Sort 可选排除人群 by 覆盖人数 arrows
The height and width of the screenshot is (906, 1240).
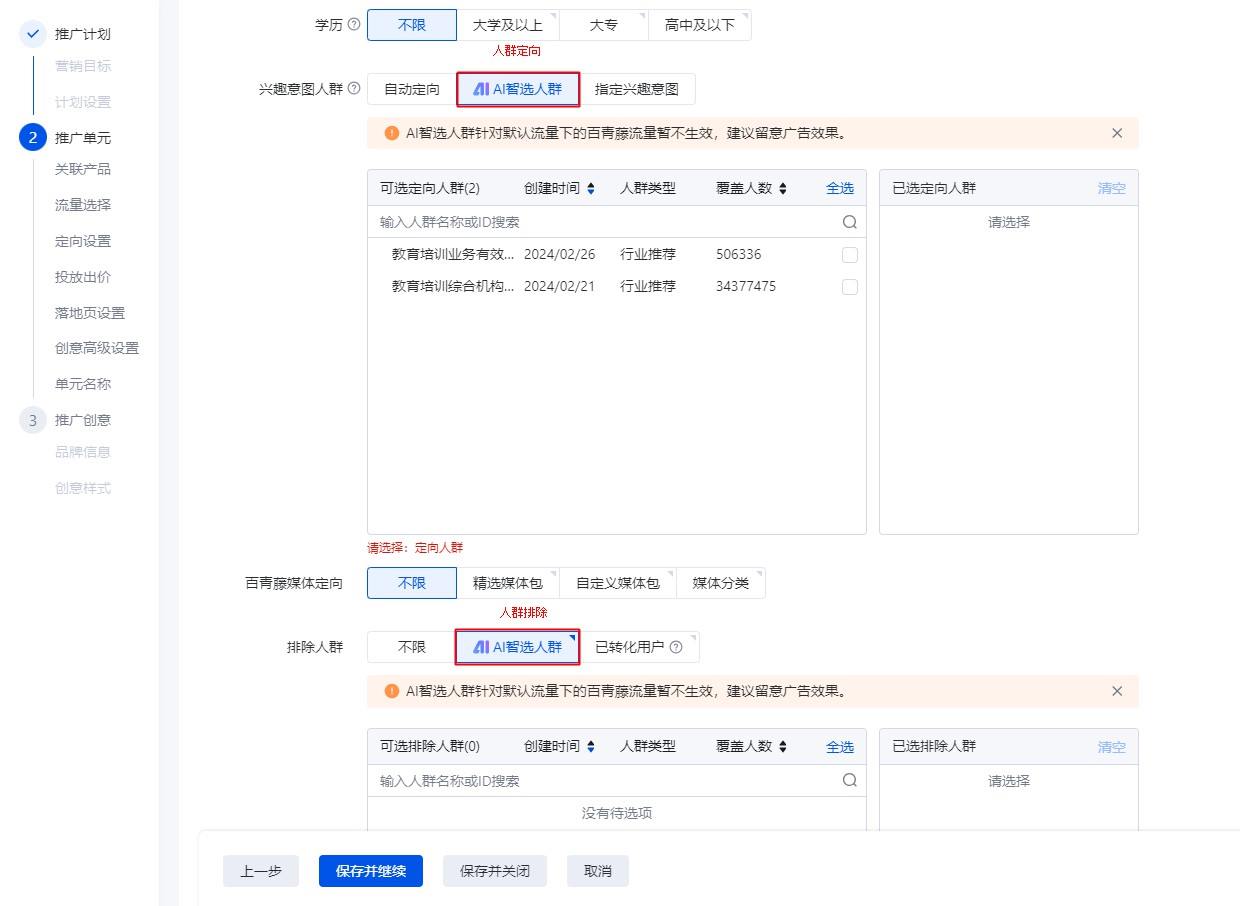coord(783,747)
